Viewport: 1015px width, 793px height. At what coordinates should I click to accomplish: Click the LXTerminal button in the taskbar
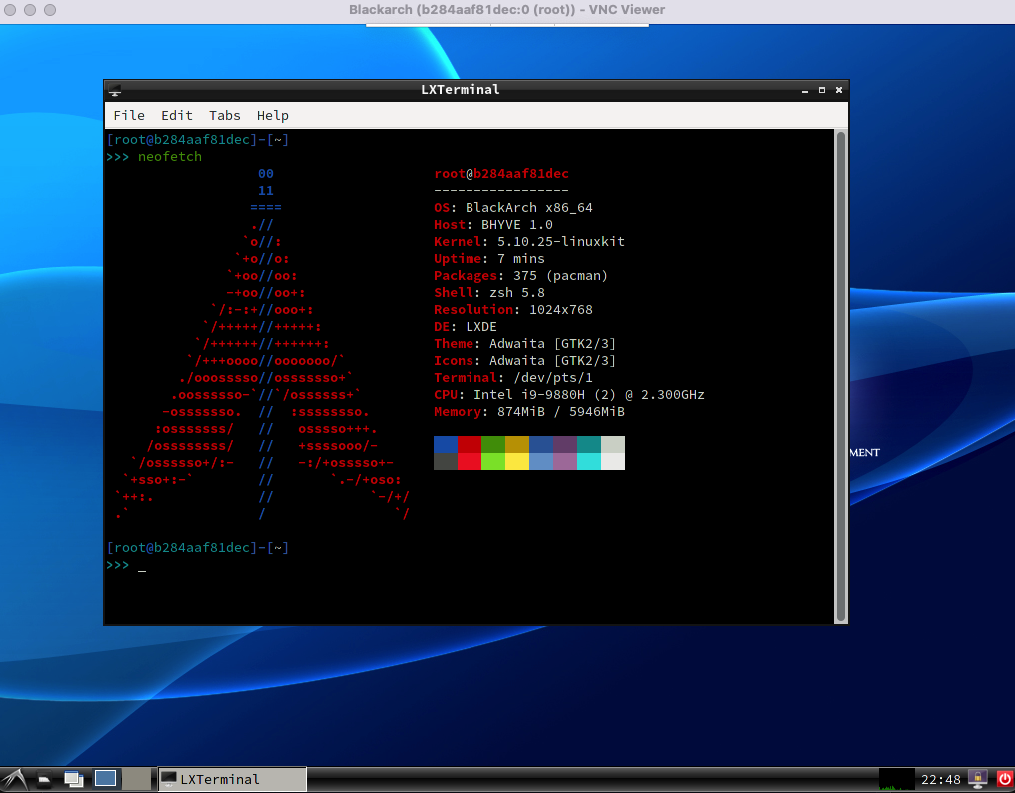pyautogui.click(x=232, y=779)
